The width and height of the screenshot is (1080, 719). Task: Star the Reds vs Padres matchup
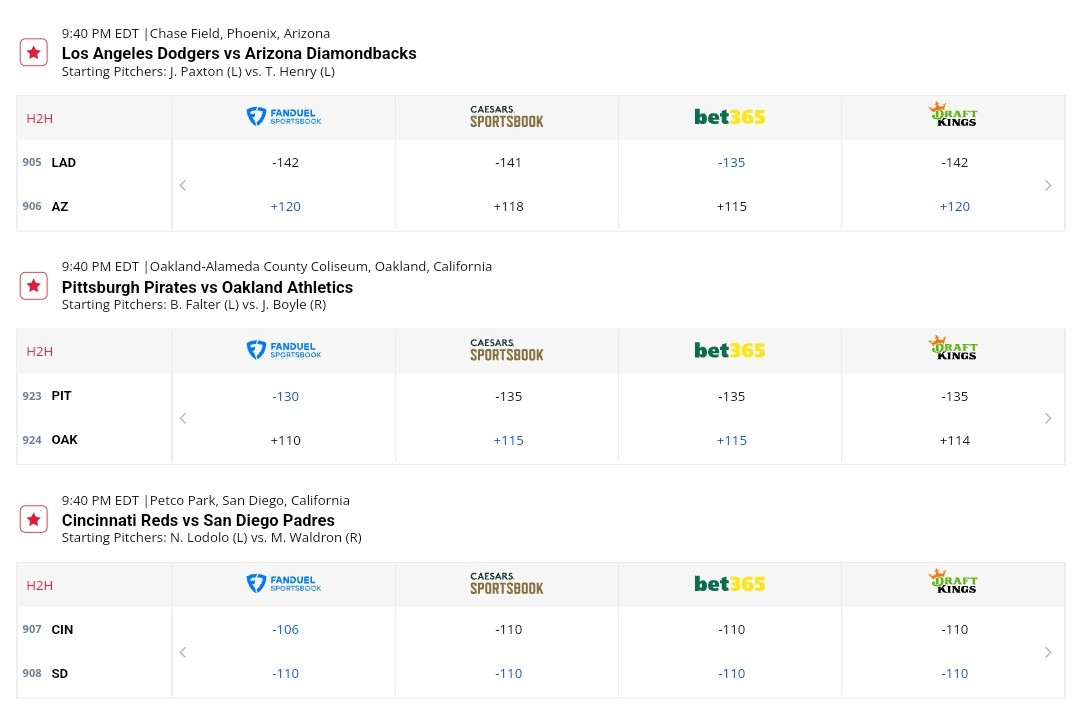pyautogui.click(x=34, y=519)
